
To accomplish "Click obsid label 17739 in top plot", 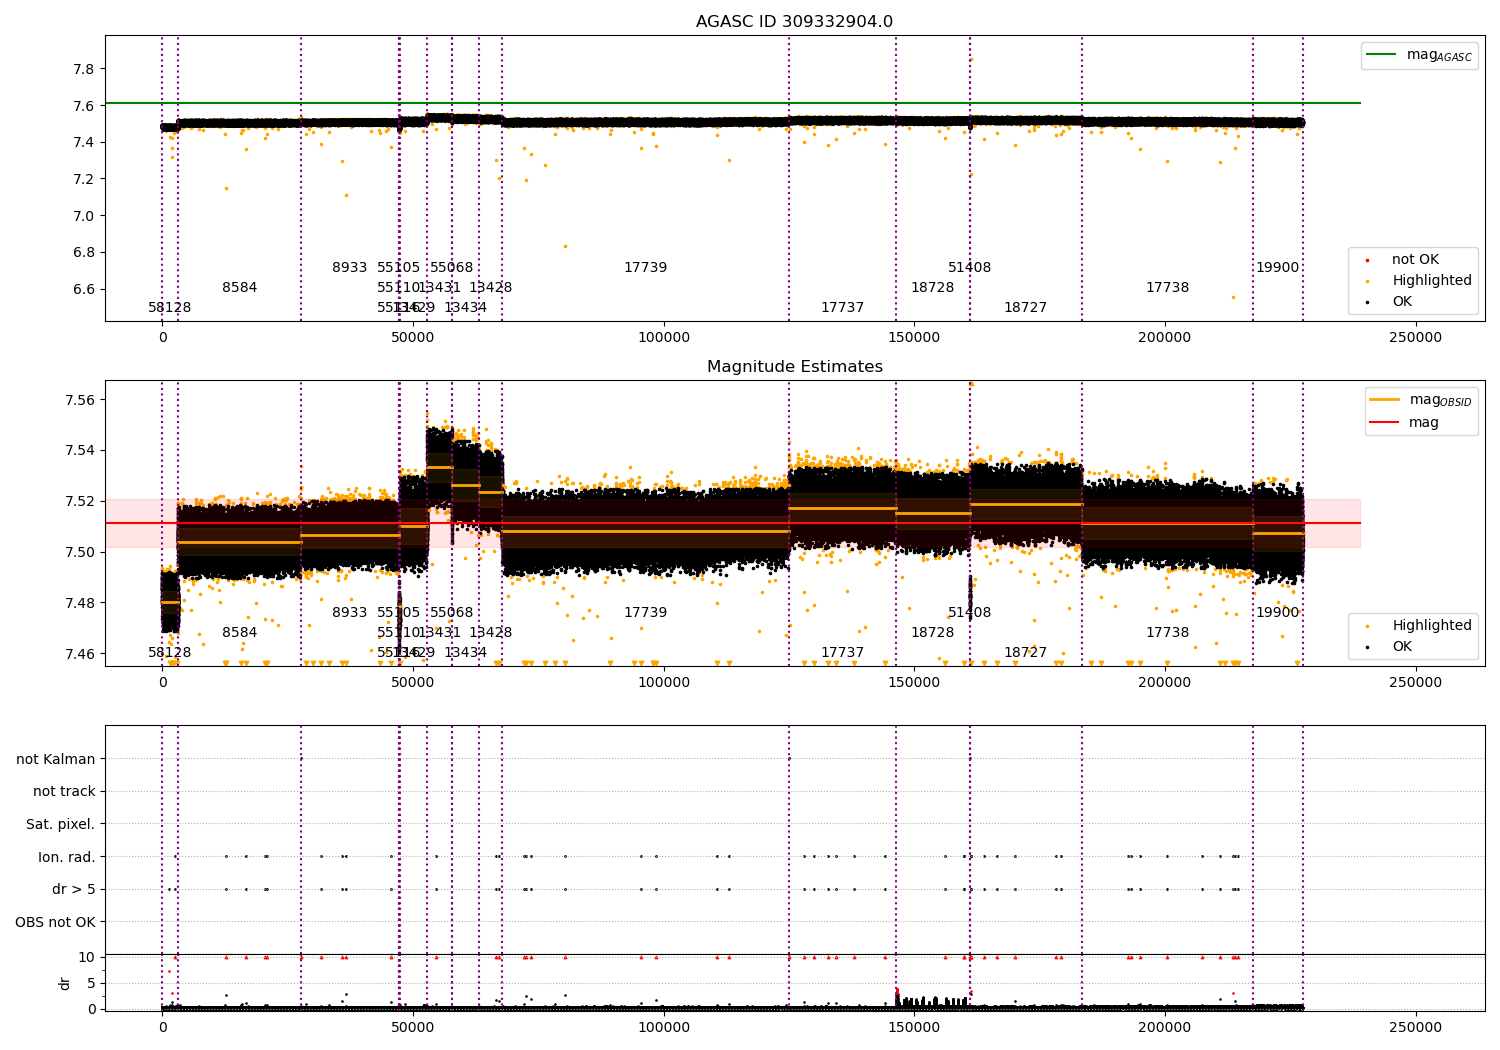I will [646, 268].
